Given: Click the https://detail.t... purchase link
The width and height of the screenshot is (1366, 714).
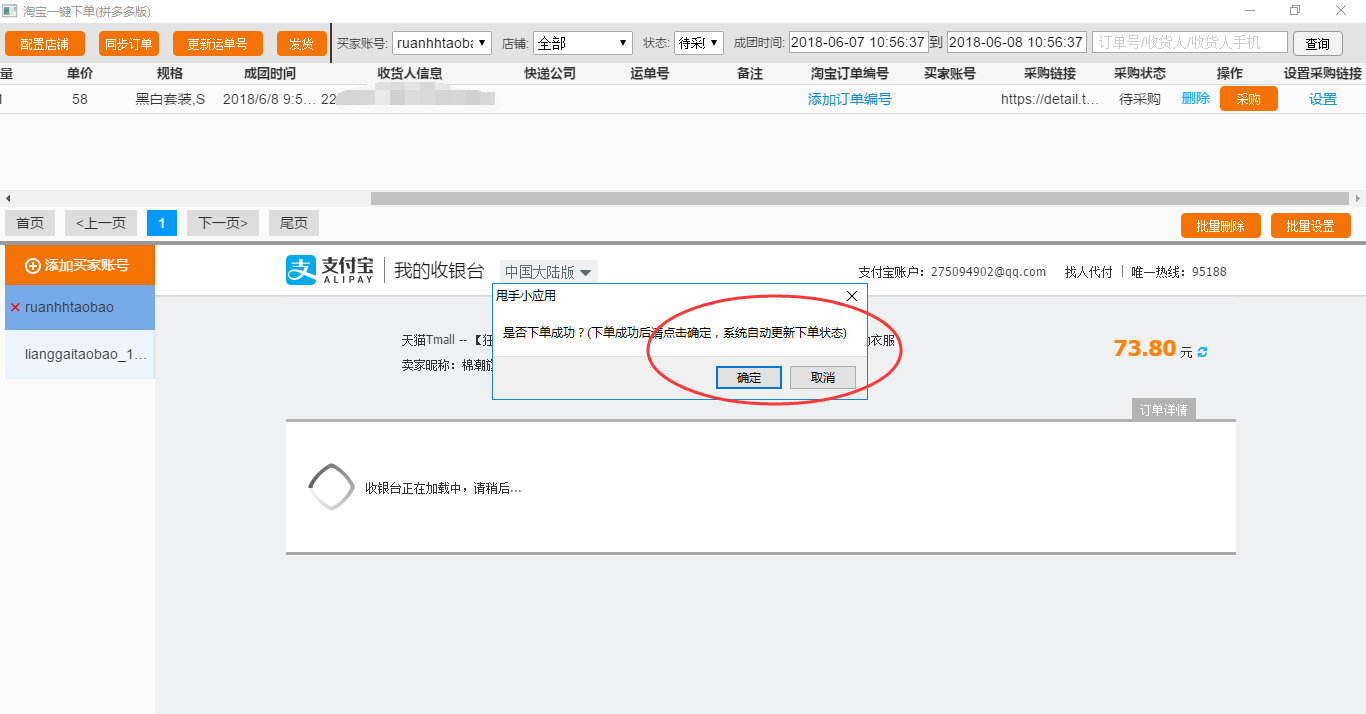Looking at the screenshot, I should (x=1050, y=99).
